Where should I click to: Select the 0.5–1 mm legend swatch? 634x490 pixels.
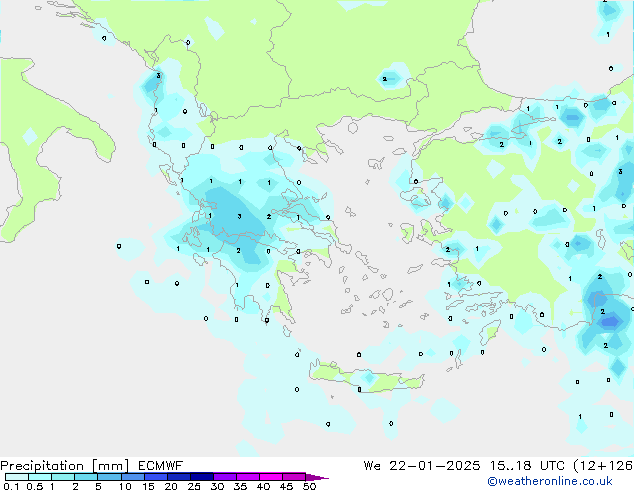[x=40, y=477]
